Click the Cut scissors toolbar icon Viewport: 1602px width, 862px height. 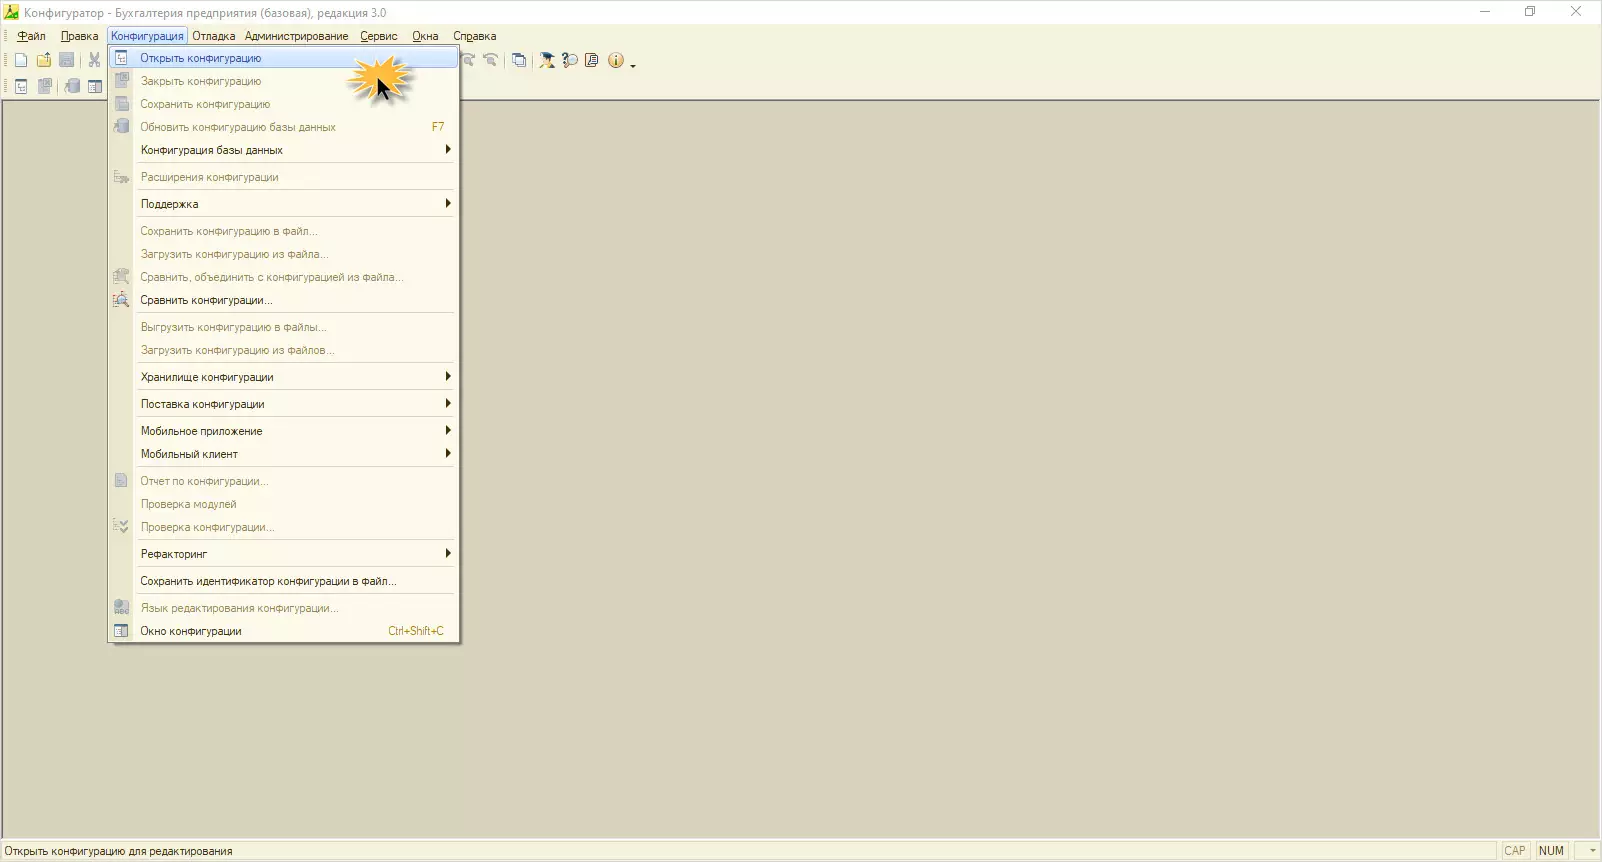tap(94, 60)
